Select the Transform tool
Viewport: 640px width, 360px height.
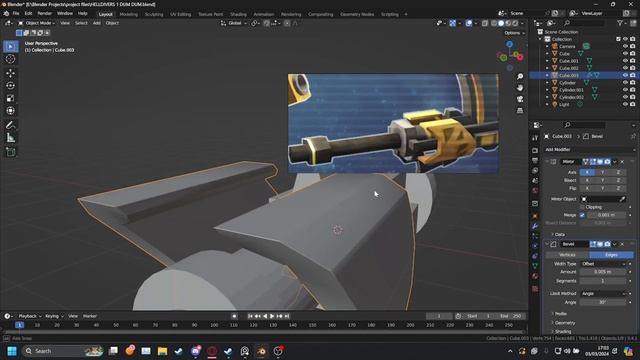[x=11, y=111]
